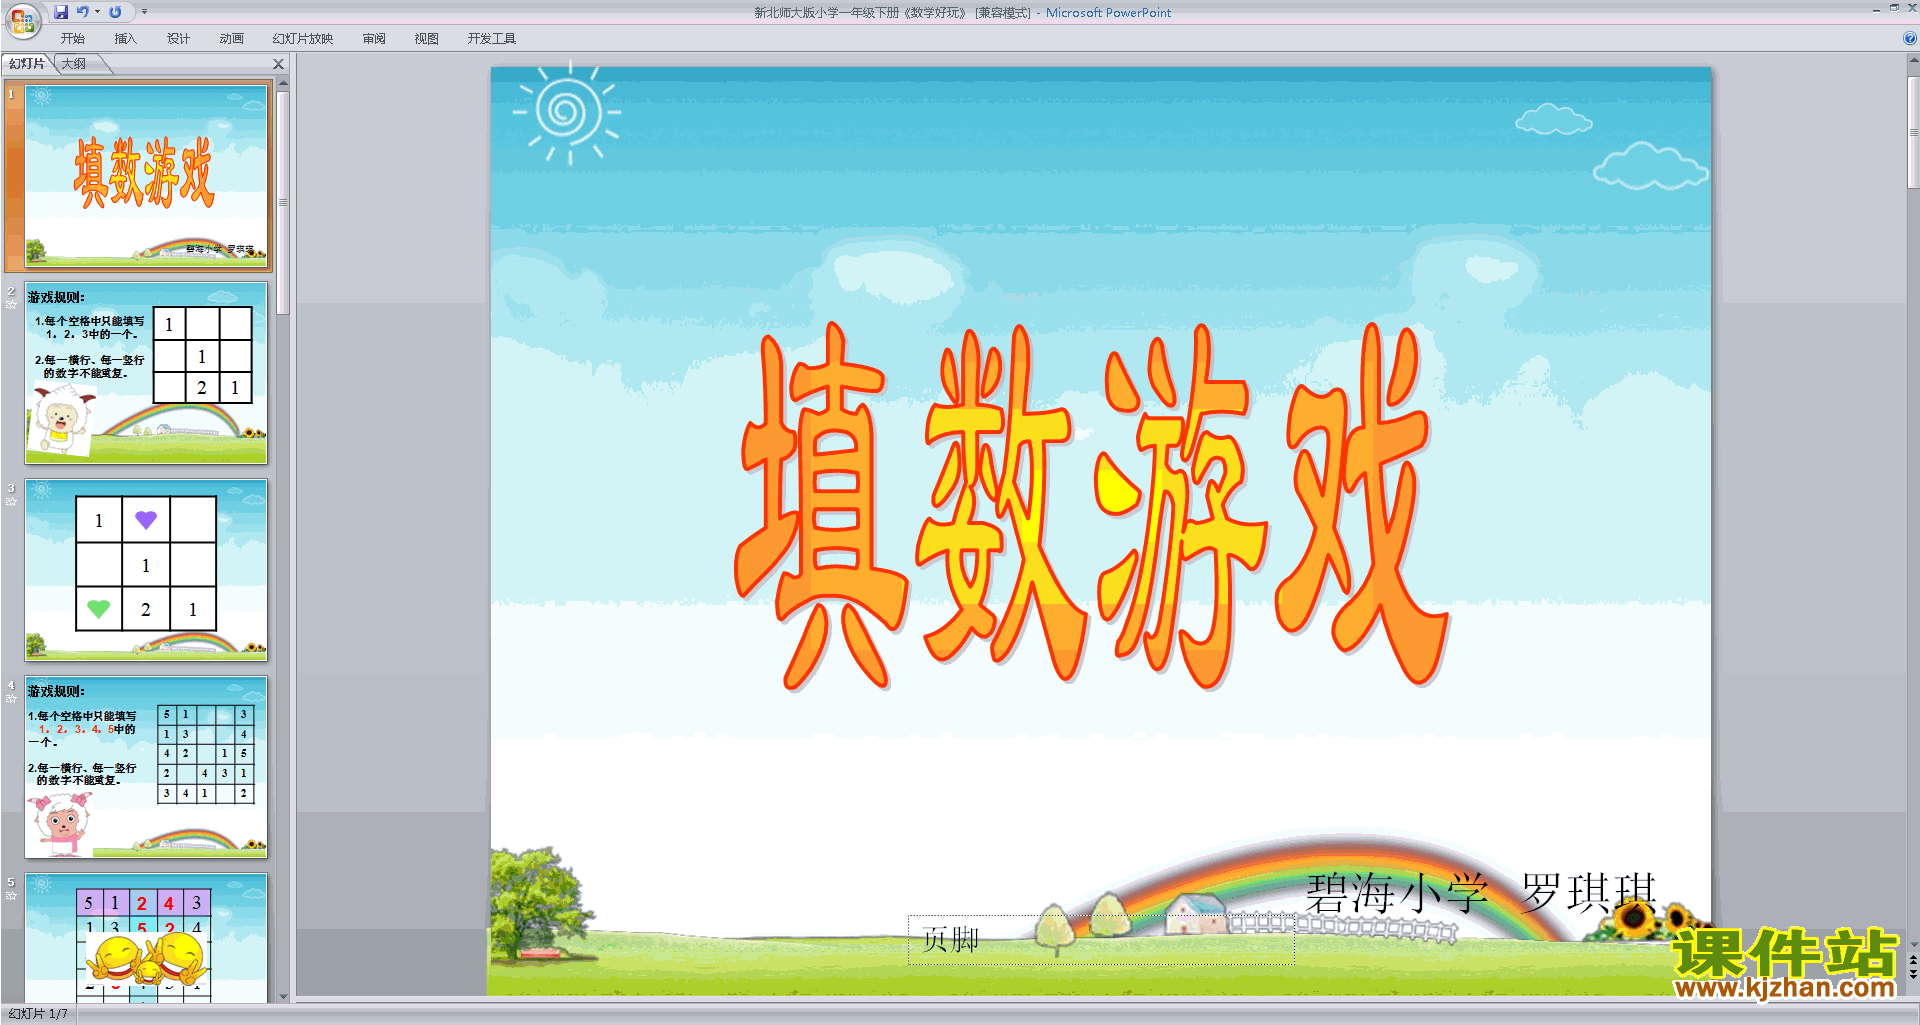Image resolution: width=1920 pixels, height=1025 pixels.
Task: Close the slides thumbnail pane
Action: point(279,64)
